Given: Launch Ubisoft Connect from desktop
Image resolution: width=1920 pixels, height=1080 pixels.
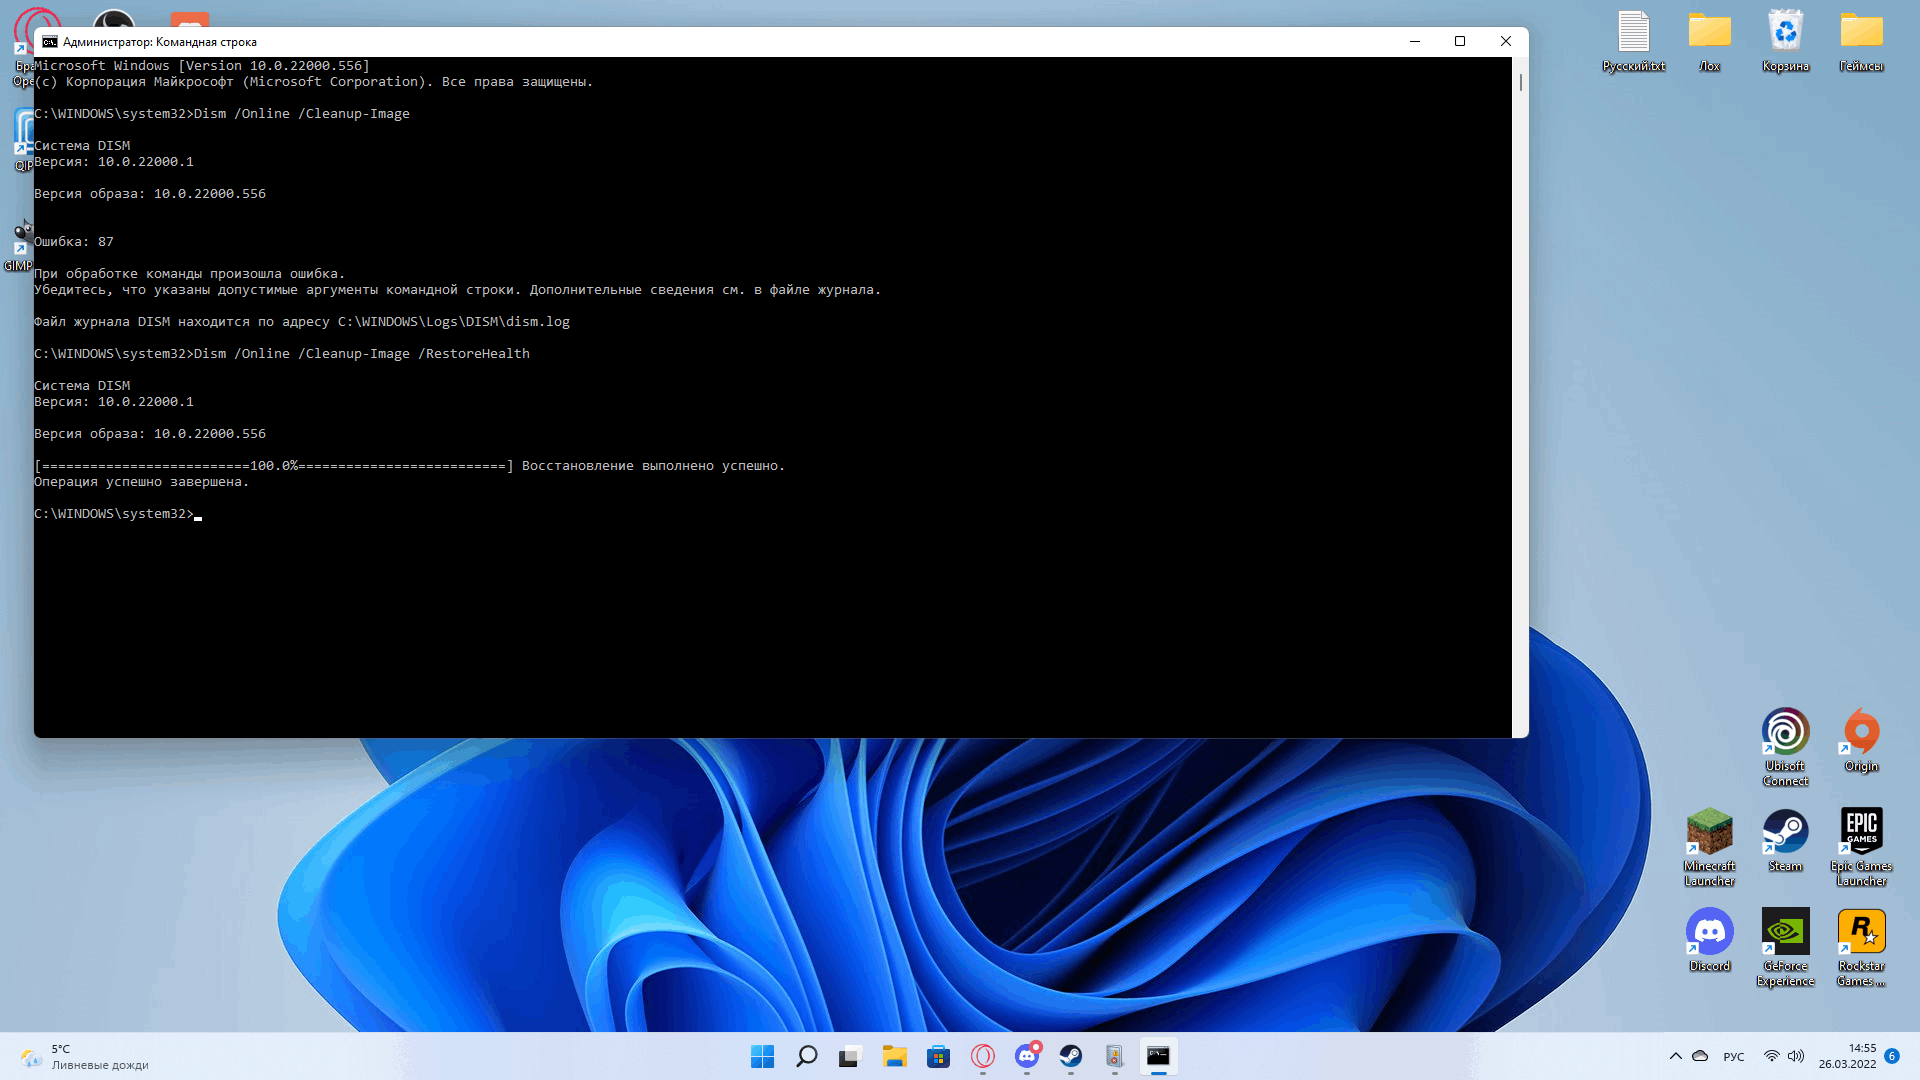Looking at the screenshot, I should point(1785,747).
